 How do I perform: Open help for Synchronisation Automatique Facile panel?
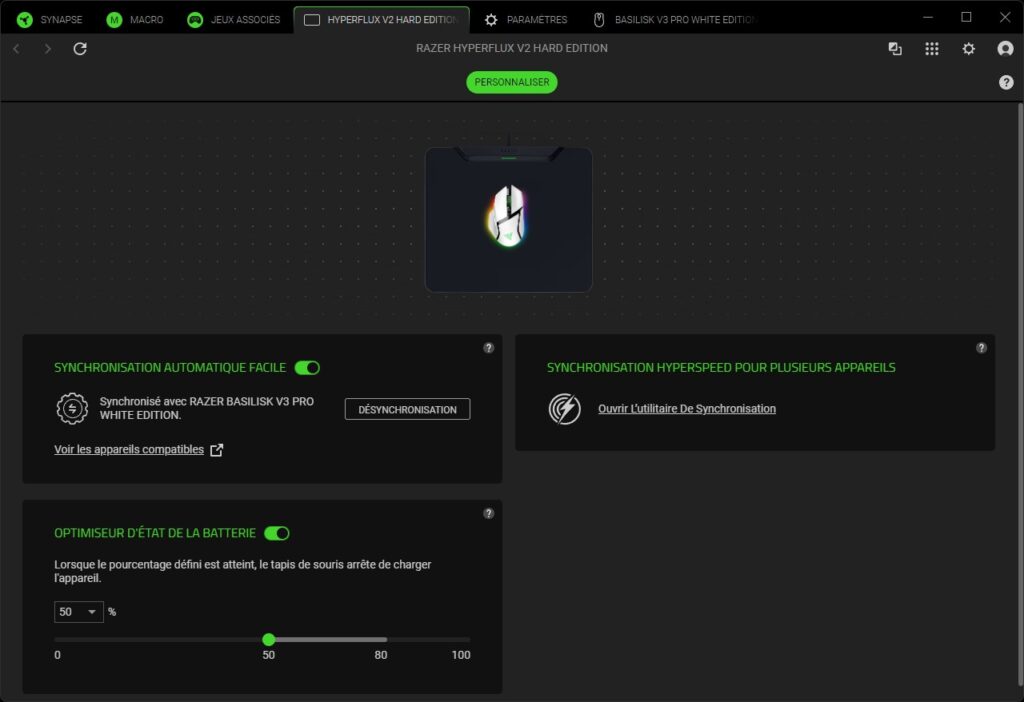coord(488,348)
